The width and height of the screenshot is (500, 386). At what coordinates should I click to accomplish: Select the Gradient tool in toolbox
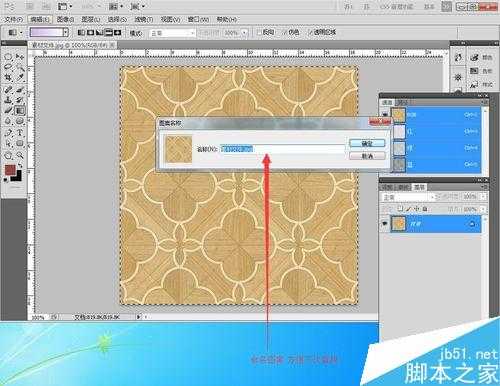point(20,110)
